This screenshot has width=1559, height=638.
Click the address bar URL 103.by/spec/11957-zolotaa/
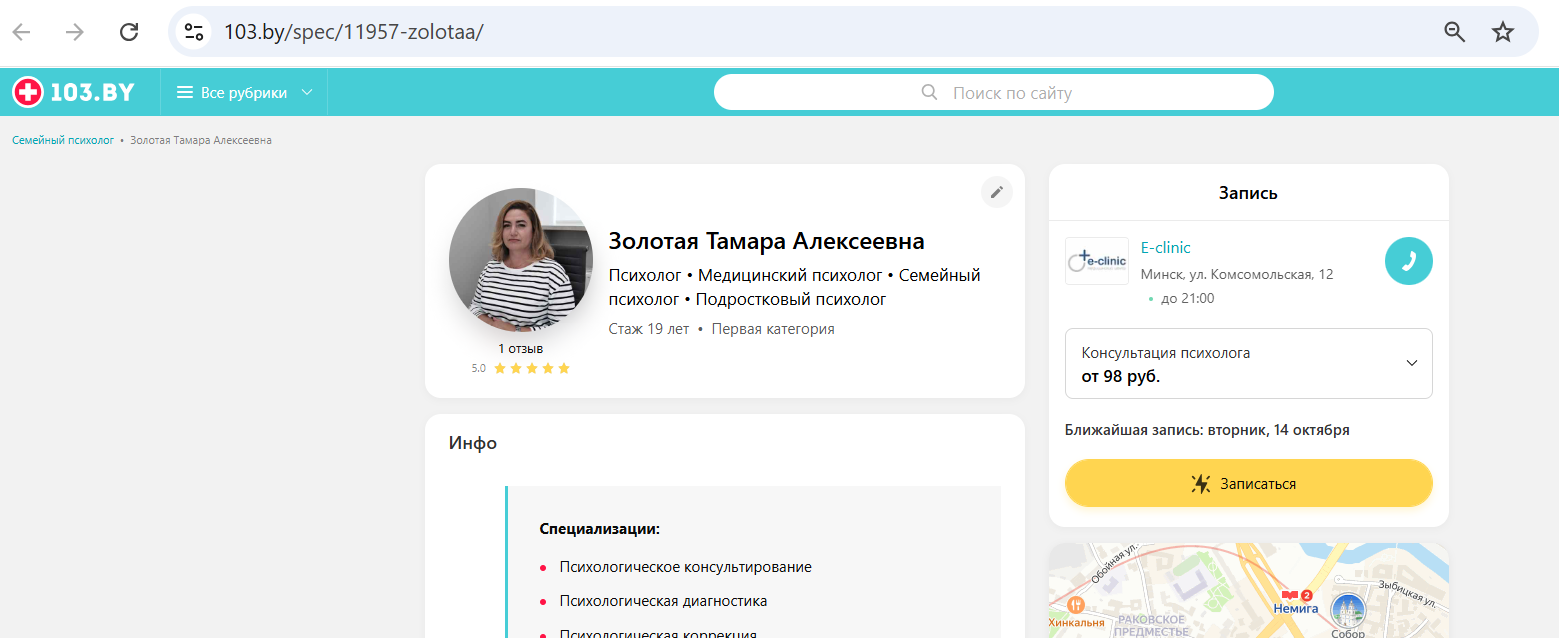click(x=353, y=32)
